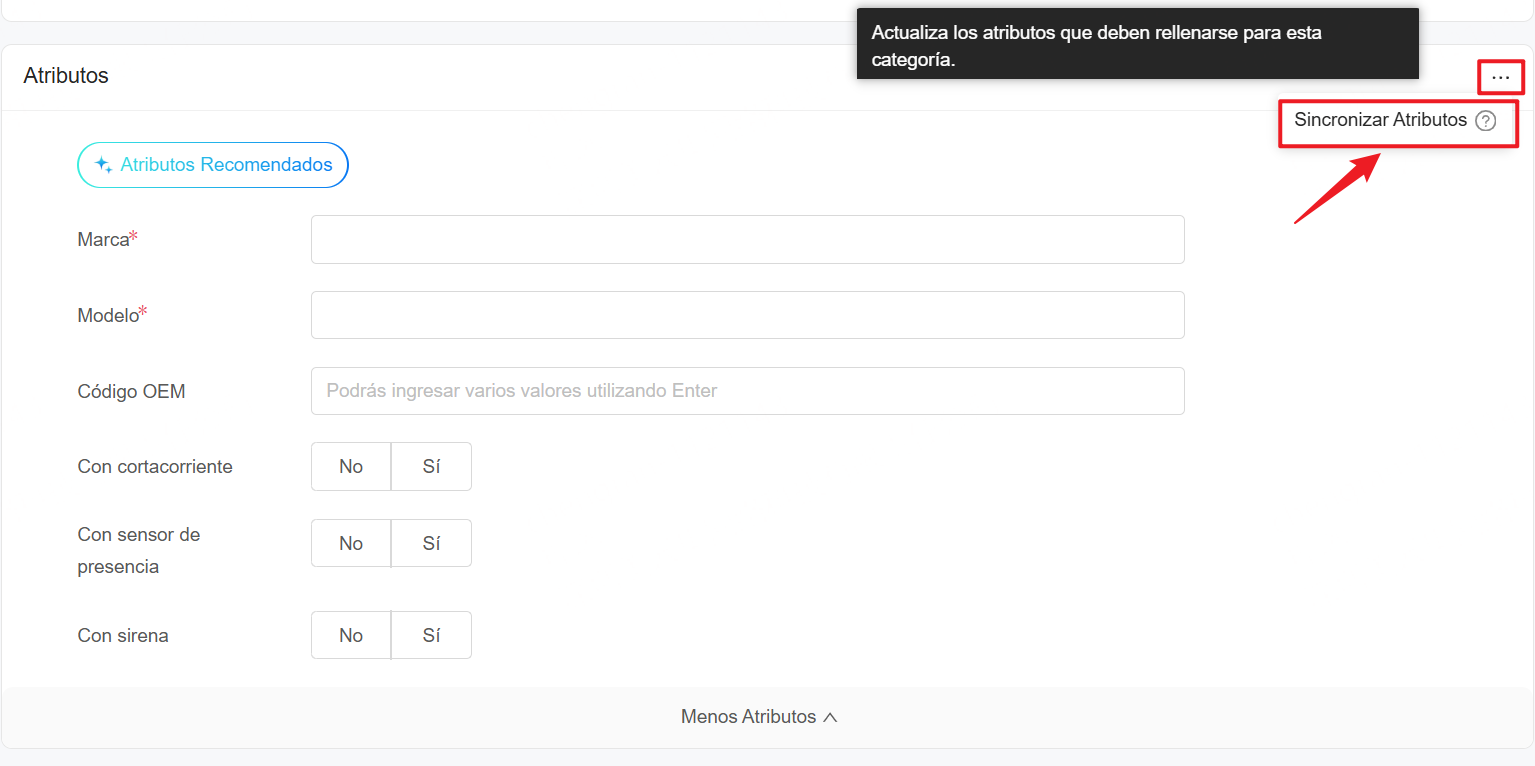This screenshot has width=1535, height=766.
Task: Click the three-dot menu icon in Atributos panel
Action: coord(1500,77)
